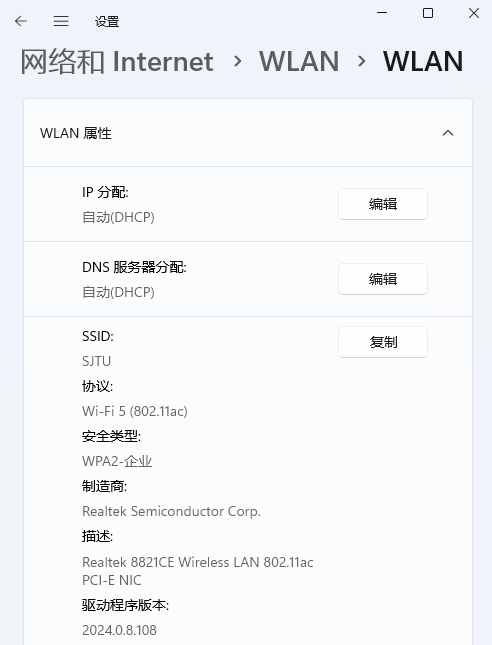Select the SSID value SJTU
This screenshot has height=645, width=492.
tap(97, 361)
